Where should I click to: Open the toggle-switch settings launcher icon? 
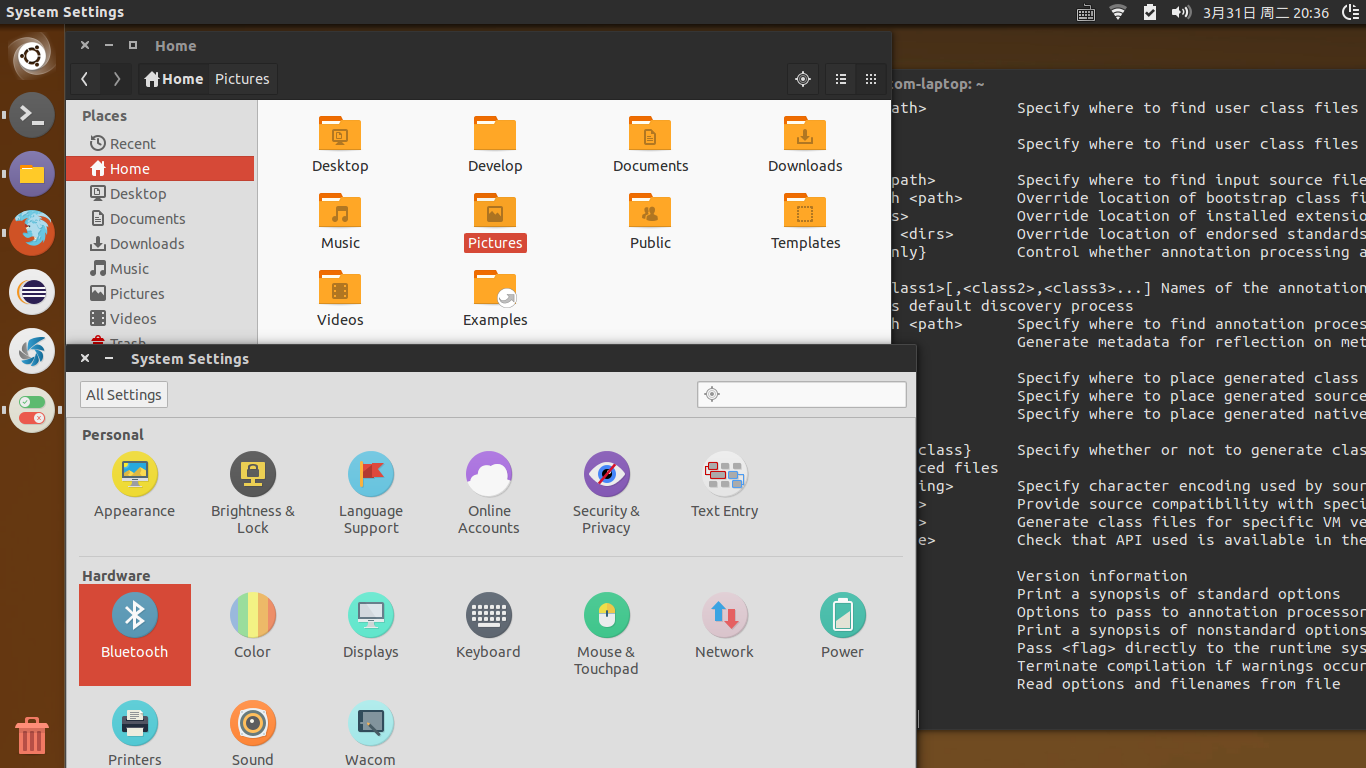[32, 410]
